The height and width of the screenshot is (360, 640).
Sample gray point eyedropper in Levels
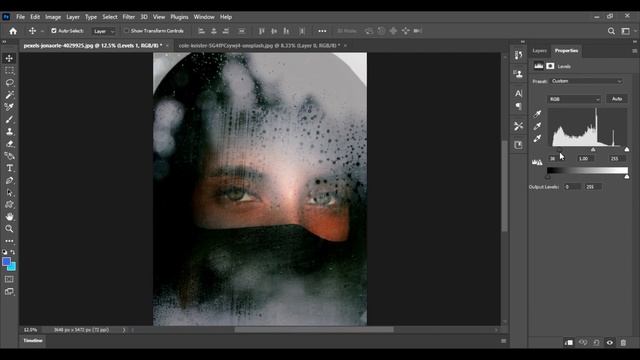[538, 126]
